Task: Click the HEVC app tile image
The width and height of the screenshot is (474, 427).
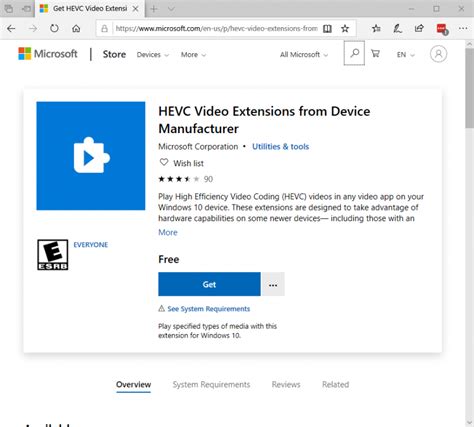Action: (x=91, y=156)
